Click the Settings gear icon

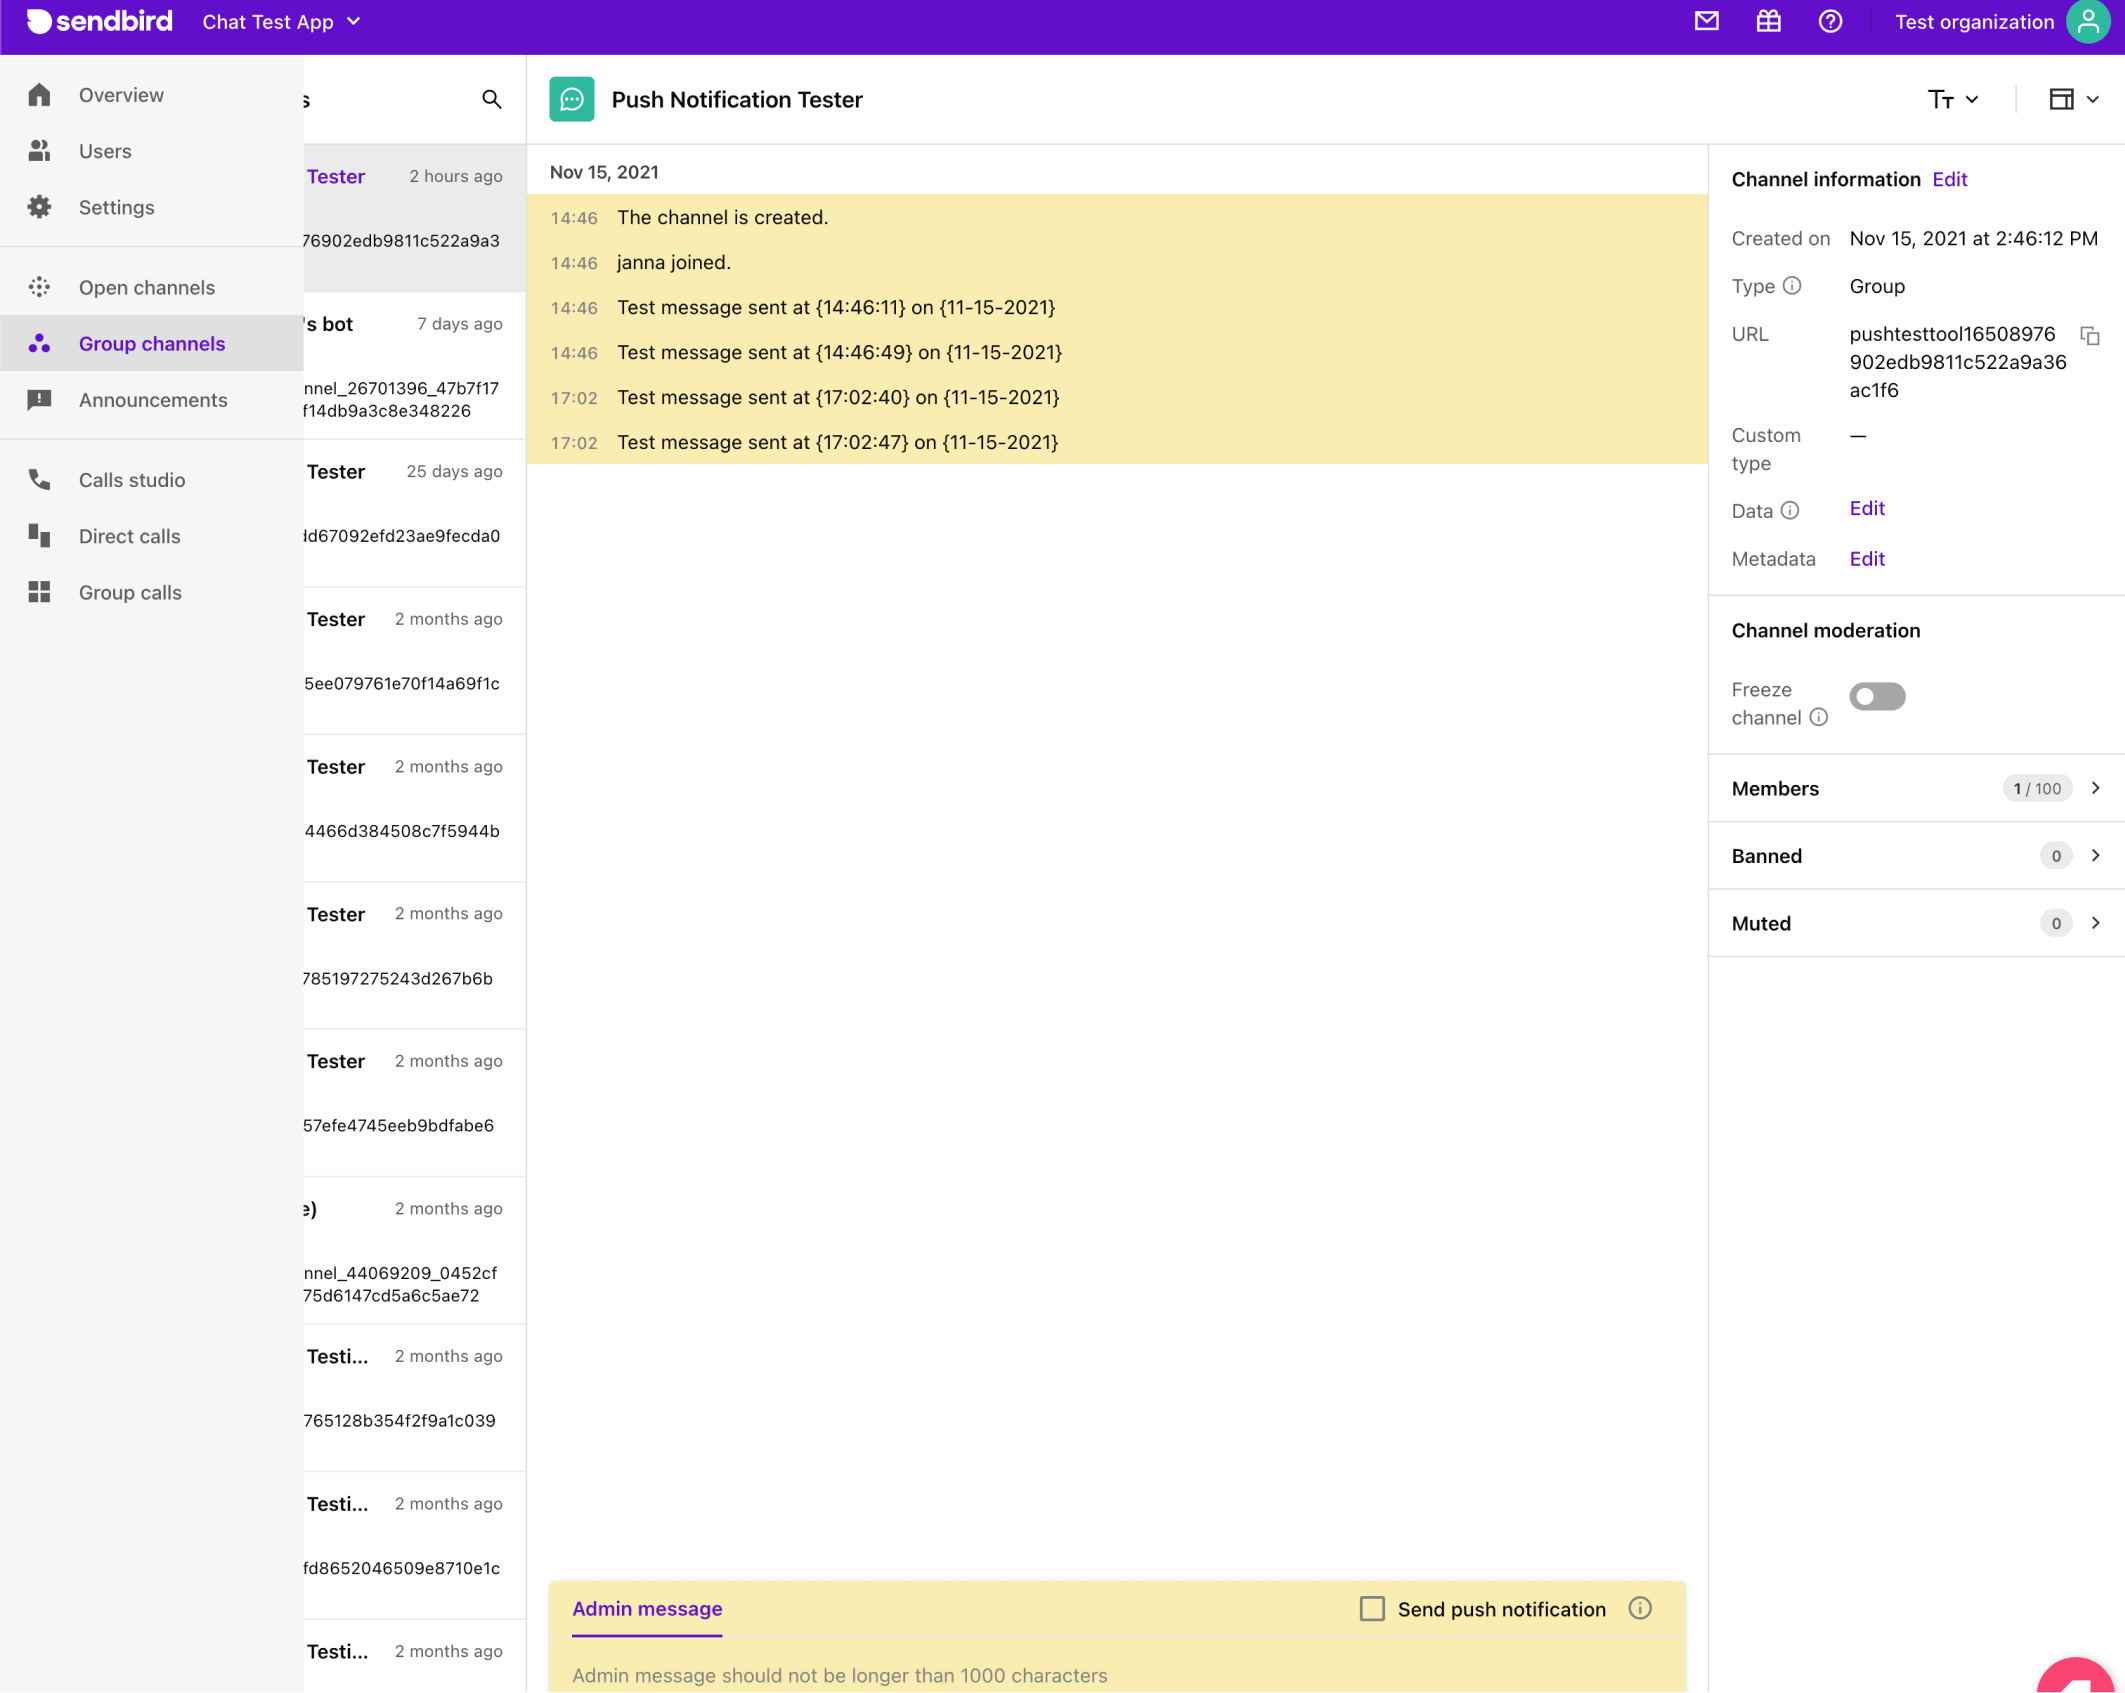point(39,206)
